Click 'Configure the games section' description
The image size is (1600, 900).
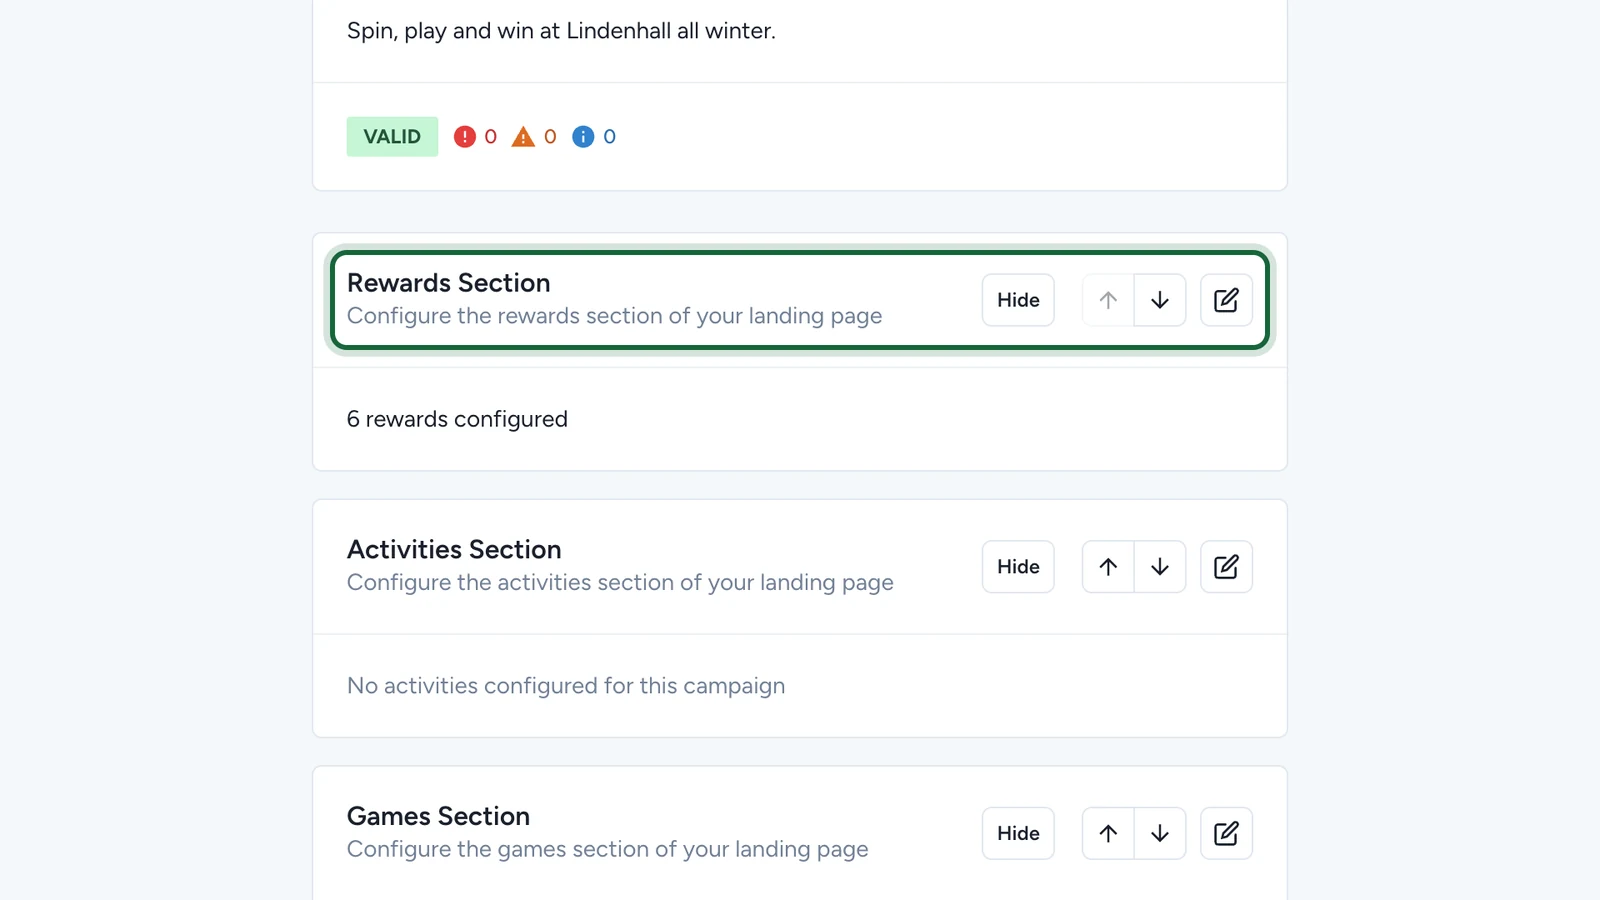607,849
